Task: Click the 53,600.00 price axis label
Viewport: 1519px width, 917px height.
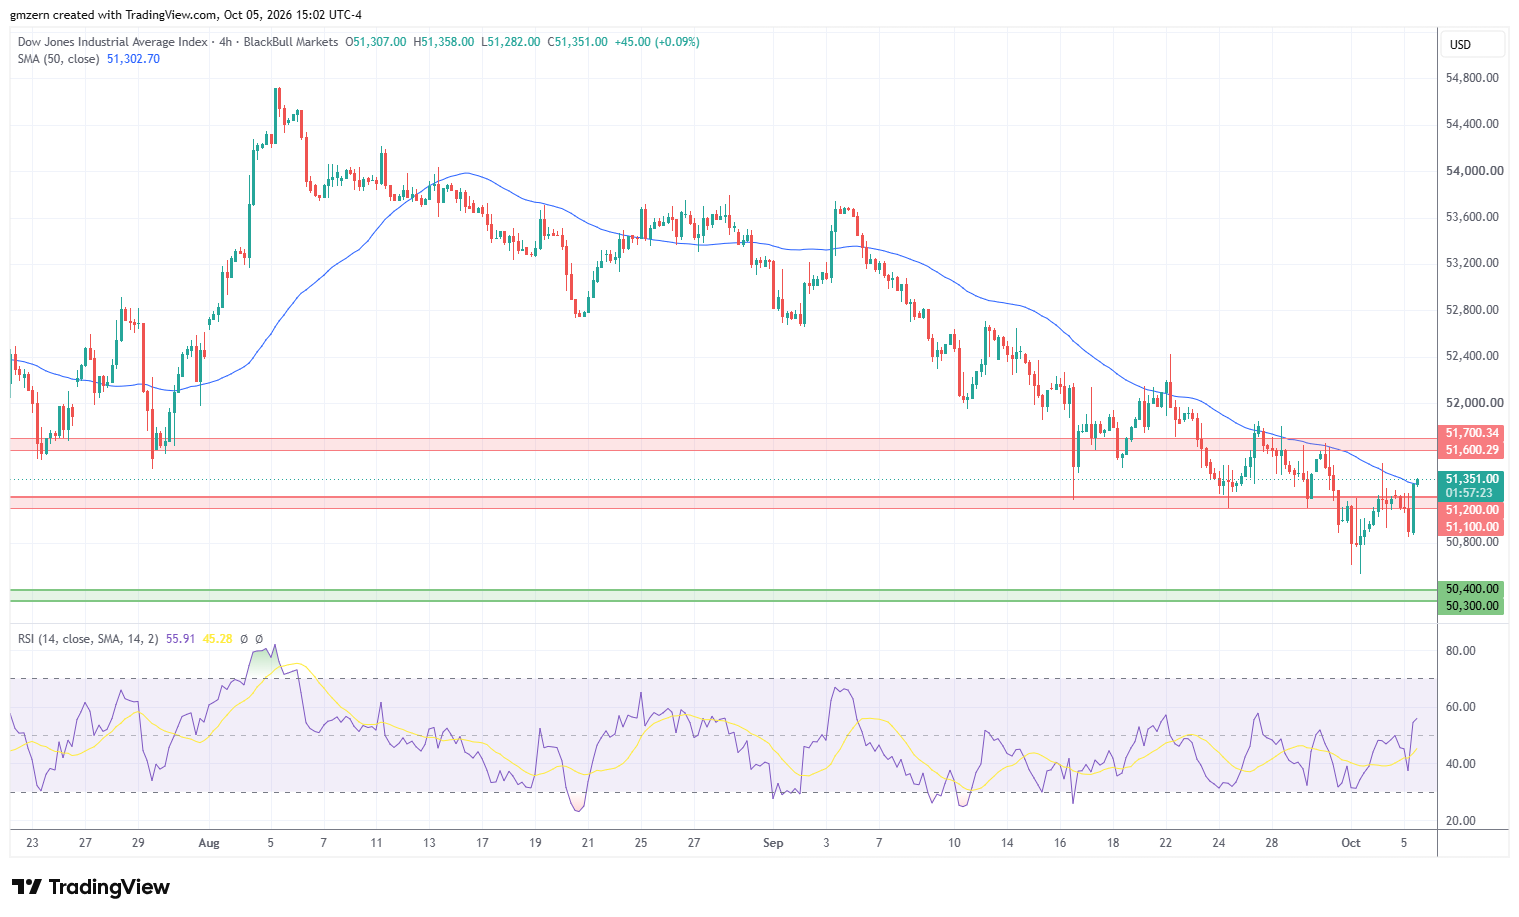Action: (1472, 217)
